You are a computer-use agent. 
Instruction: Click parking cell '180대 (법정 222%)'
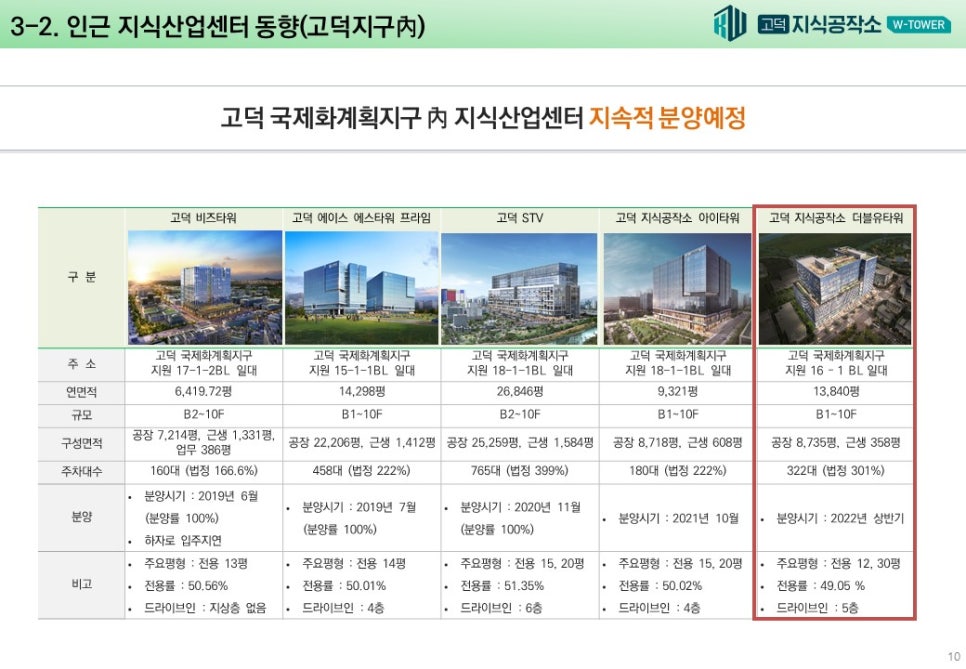click(x=678, y=471)
